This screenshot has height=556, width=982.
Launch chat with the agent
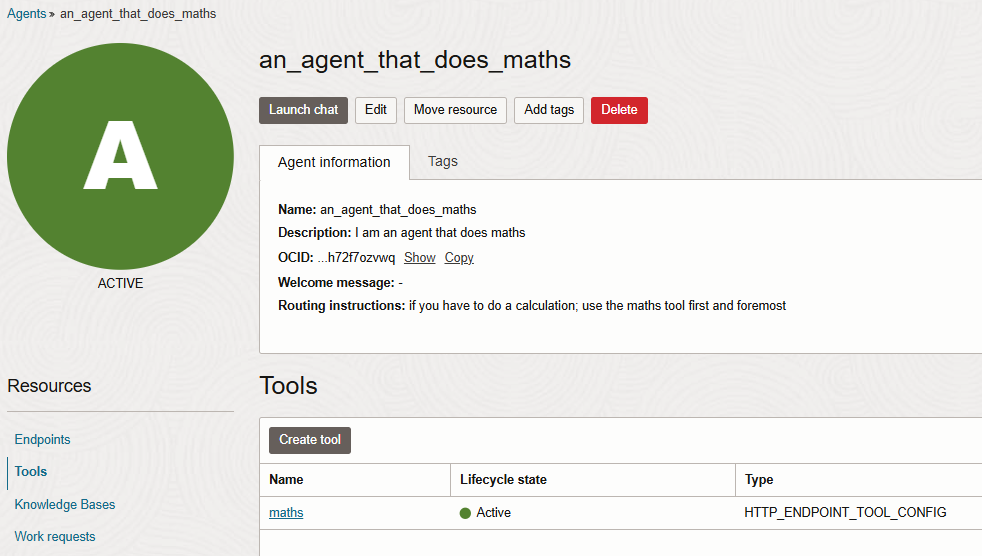click(x=303, y=110)
